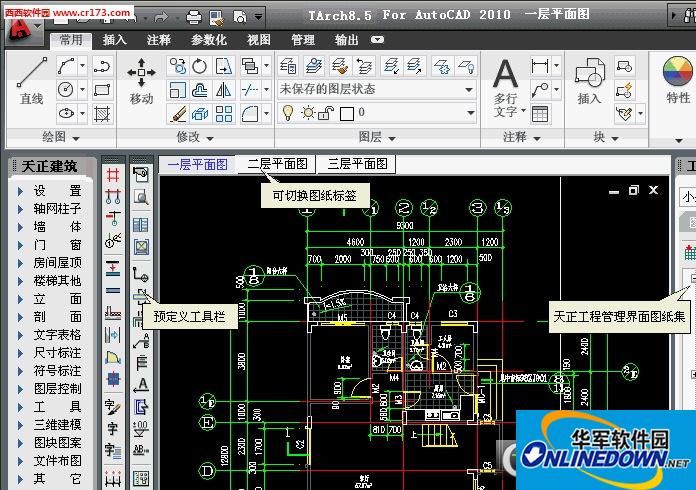The height and width of the screenshot is (490, 696).
Task: Click the Insert block (插入) icon
Action: (x=589, y=81)
